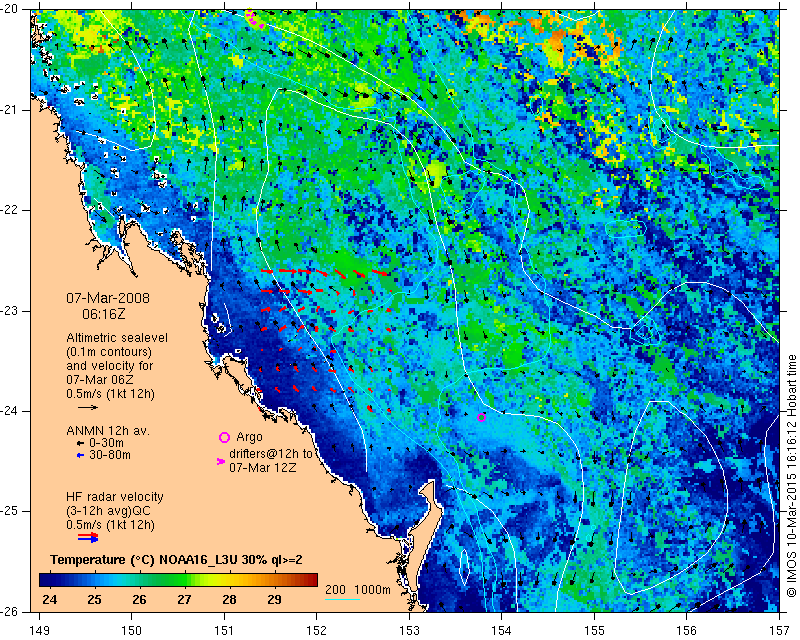Click the '30-80m' depth label

click(x=110, y=455)
